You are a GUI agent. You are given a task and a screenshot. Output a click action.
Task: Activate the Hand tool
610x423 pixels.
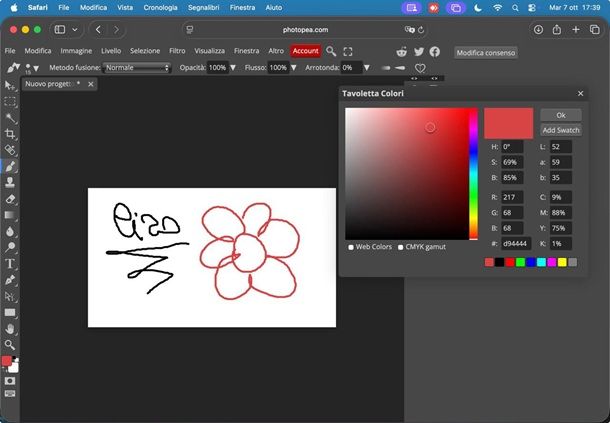10,328
